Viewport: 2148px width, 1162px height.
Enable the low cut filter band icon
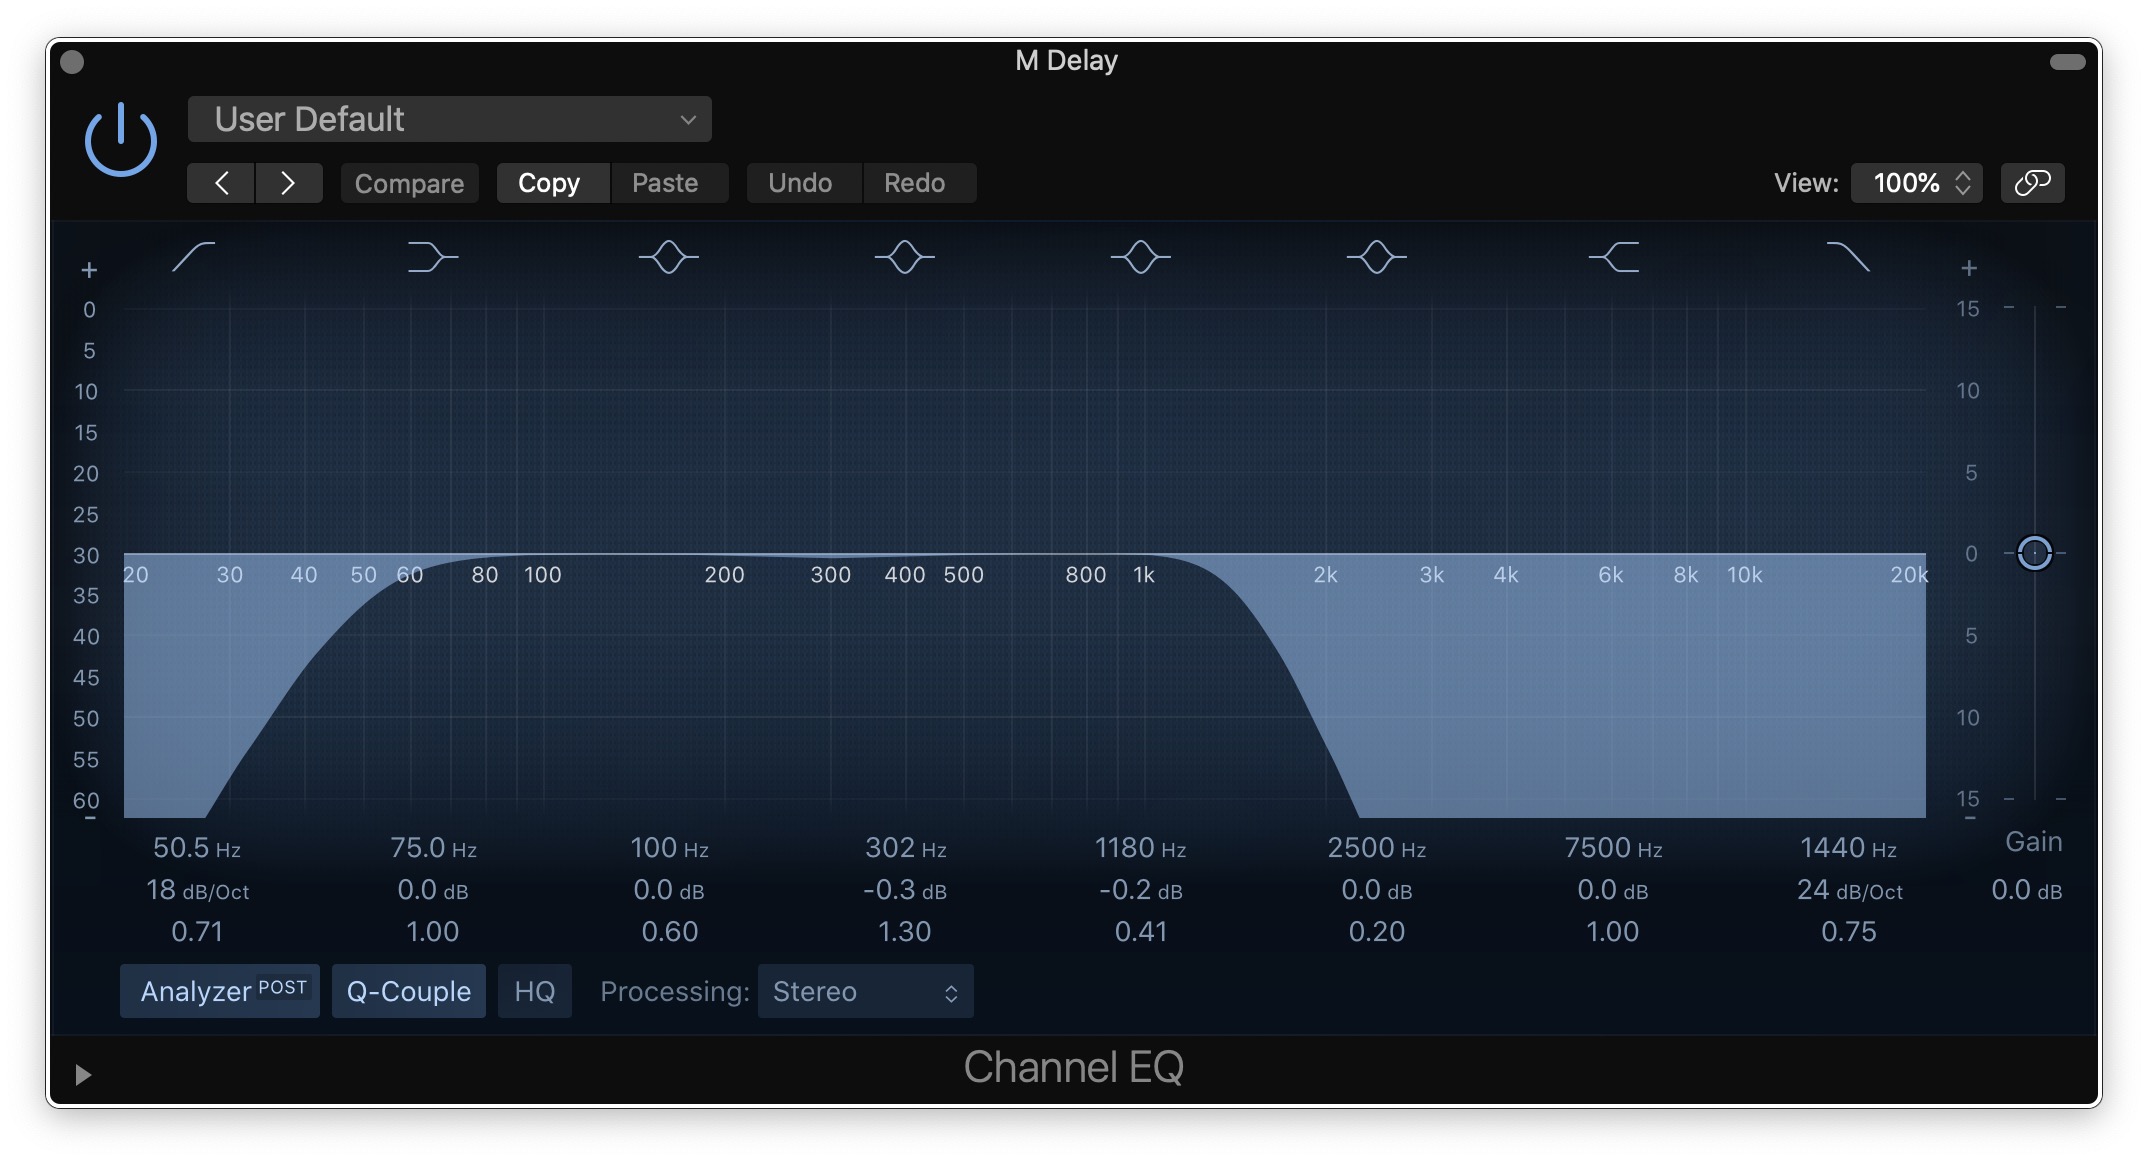tap(194, 257)
